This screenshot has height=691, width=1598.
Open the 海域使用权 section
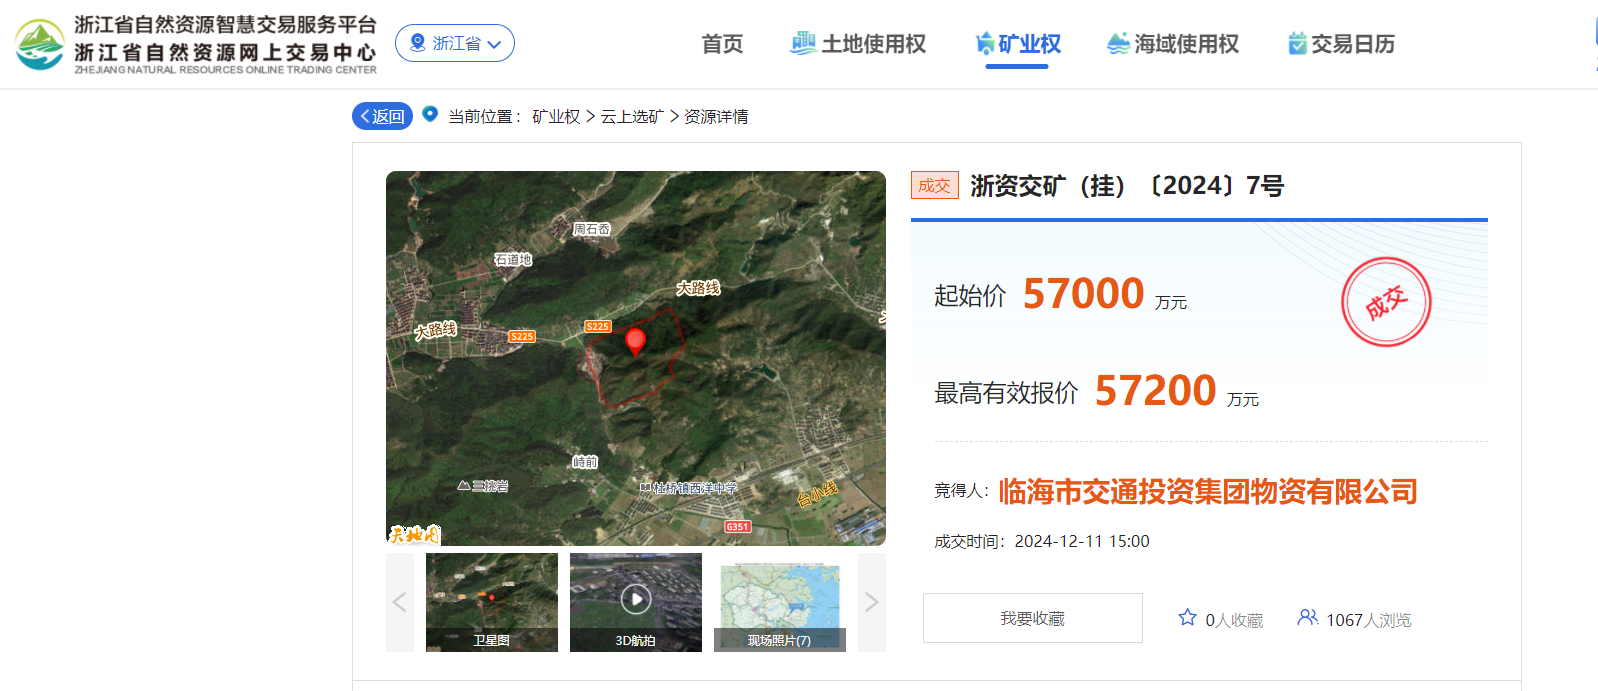tap(1173, 44)
